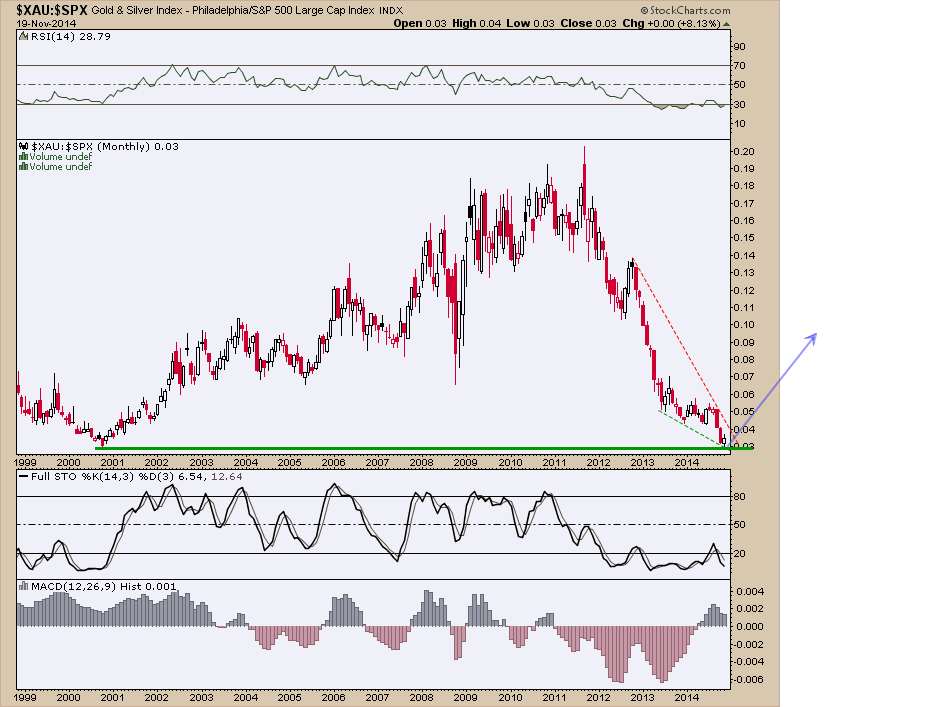Click the 0.18 price axis label
Viewport: 930px width, 707px height.
pyautogui.click(x=744, y=186)
